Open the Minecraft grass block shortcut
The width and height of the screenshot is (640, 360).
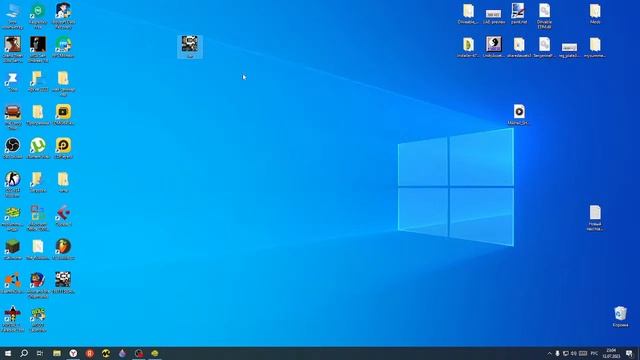pos(13,249)
